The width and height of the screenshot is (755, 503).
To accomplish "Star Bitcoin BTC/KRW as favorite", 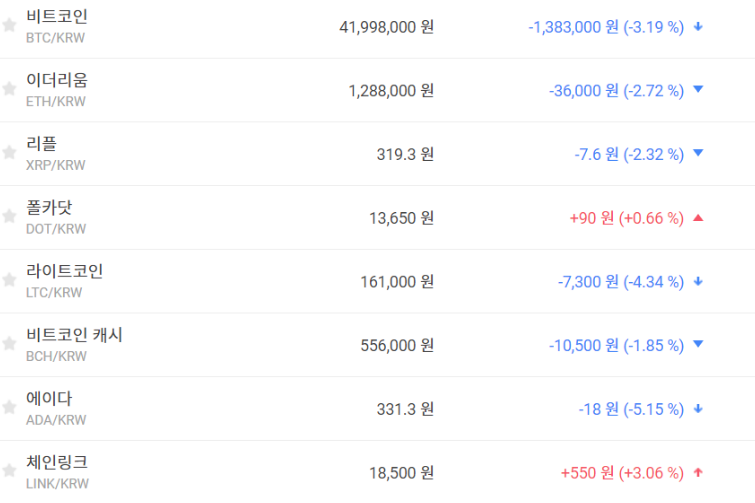I will 9,25.
